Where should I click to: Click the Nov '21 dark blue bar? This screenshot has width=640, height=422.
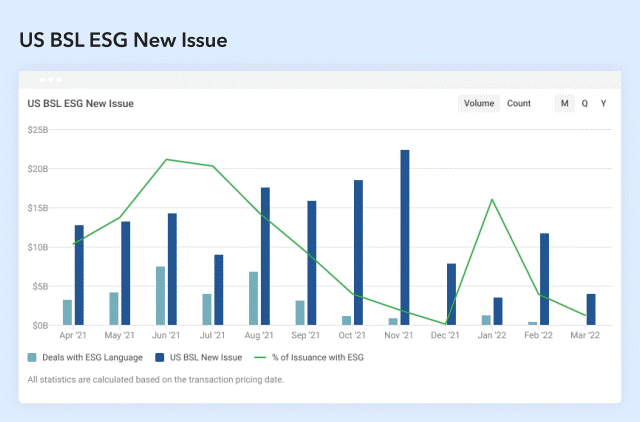[x=405, y=238]
